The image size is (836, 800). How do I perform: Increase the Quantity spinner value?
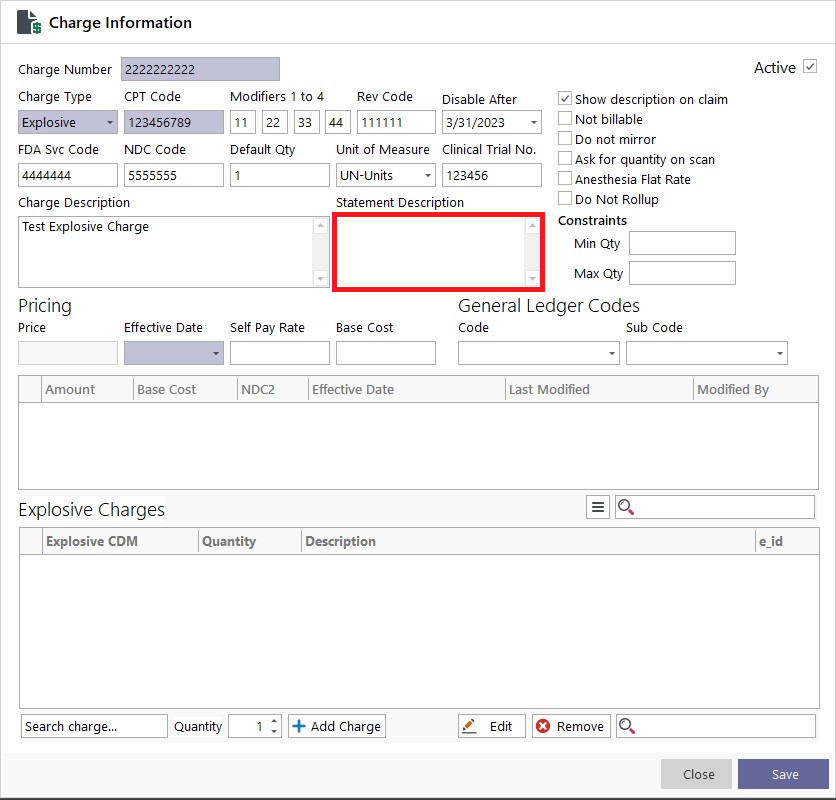click(274, 721)
